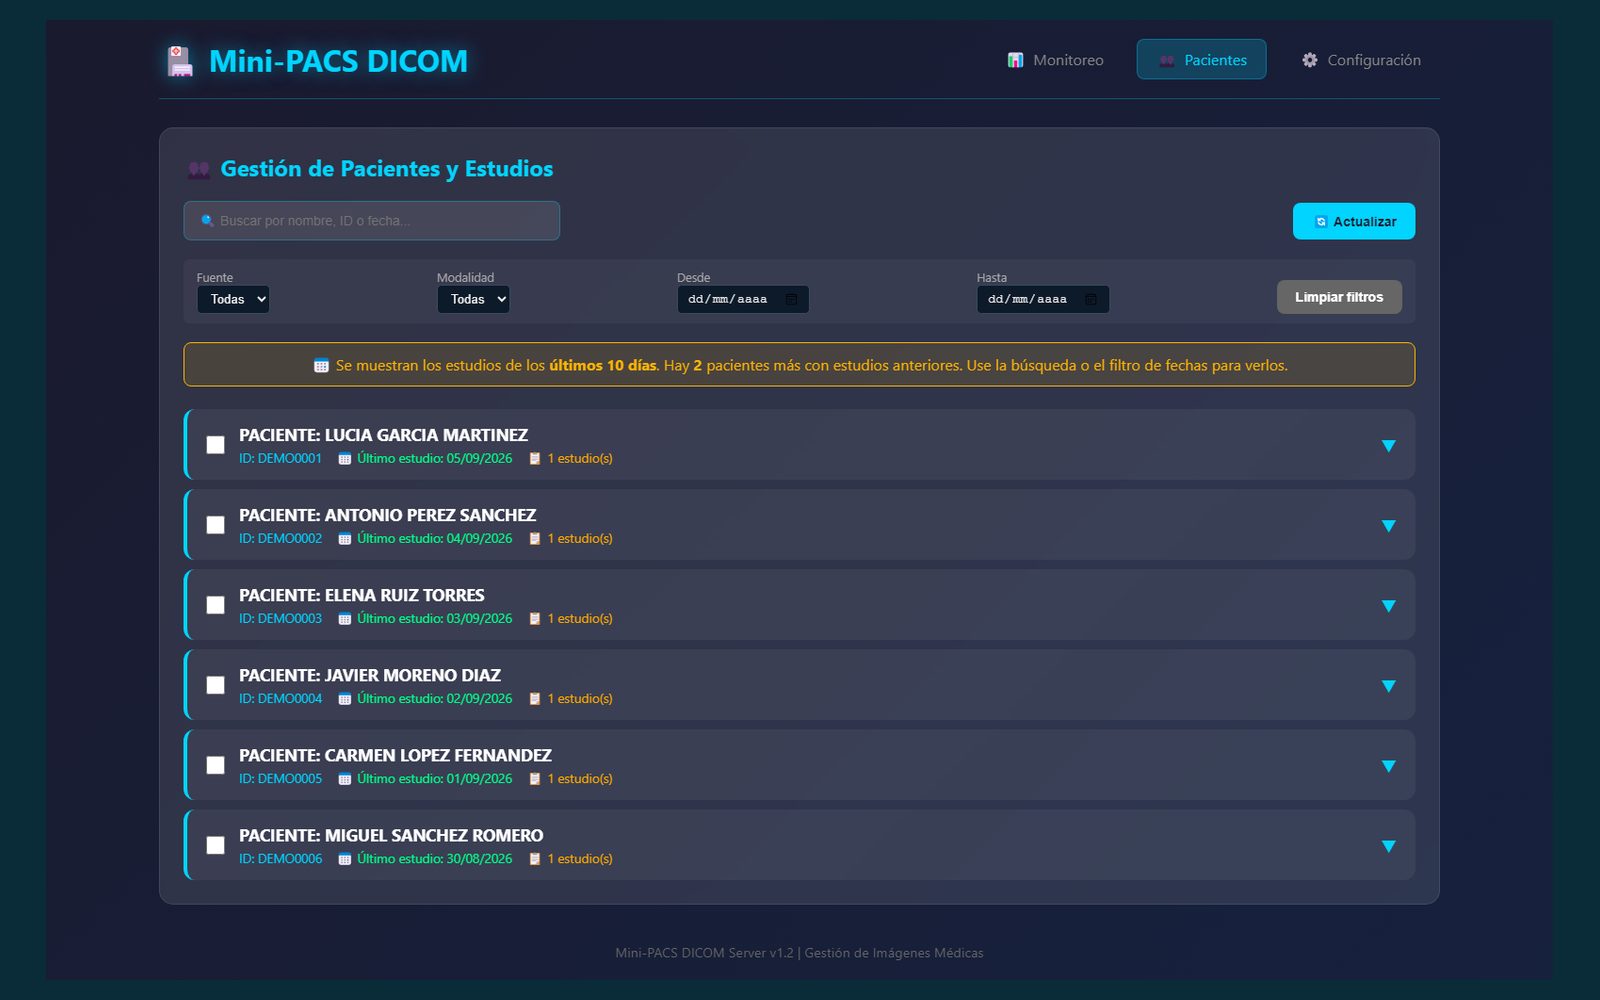Click the Configuración gear icon
The height and width of the screenshot is (1000, 1600).
click(x=1309, y=60)
